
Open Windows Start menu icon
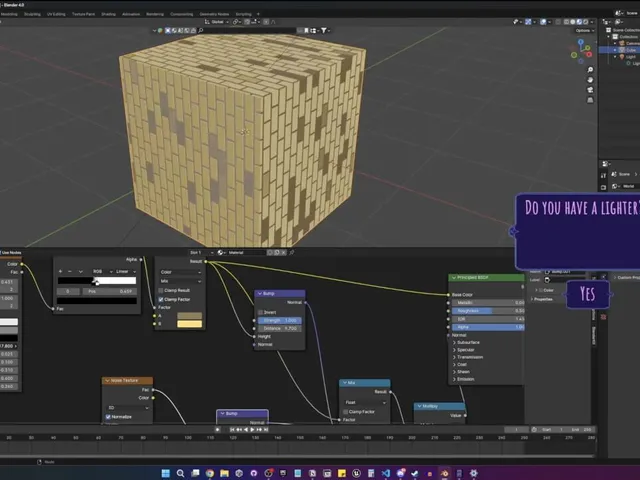point(165,473)
